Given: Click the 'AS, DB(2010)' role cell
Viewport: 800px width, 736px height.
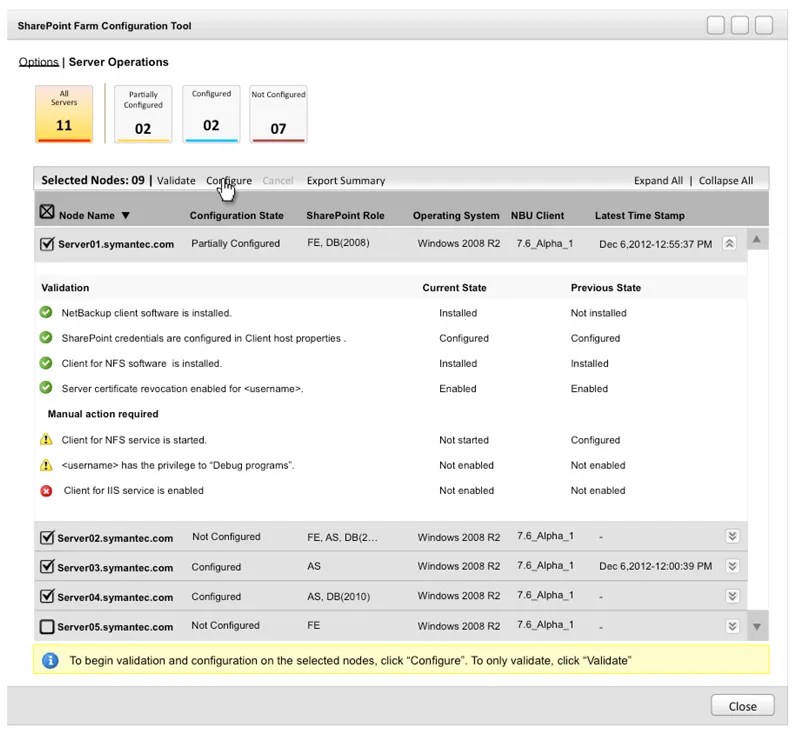Looking at the screenshot, I should point(339,596).
